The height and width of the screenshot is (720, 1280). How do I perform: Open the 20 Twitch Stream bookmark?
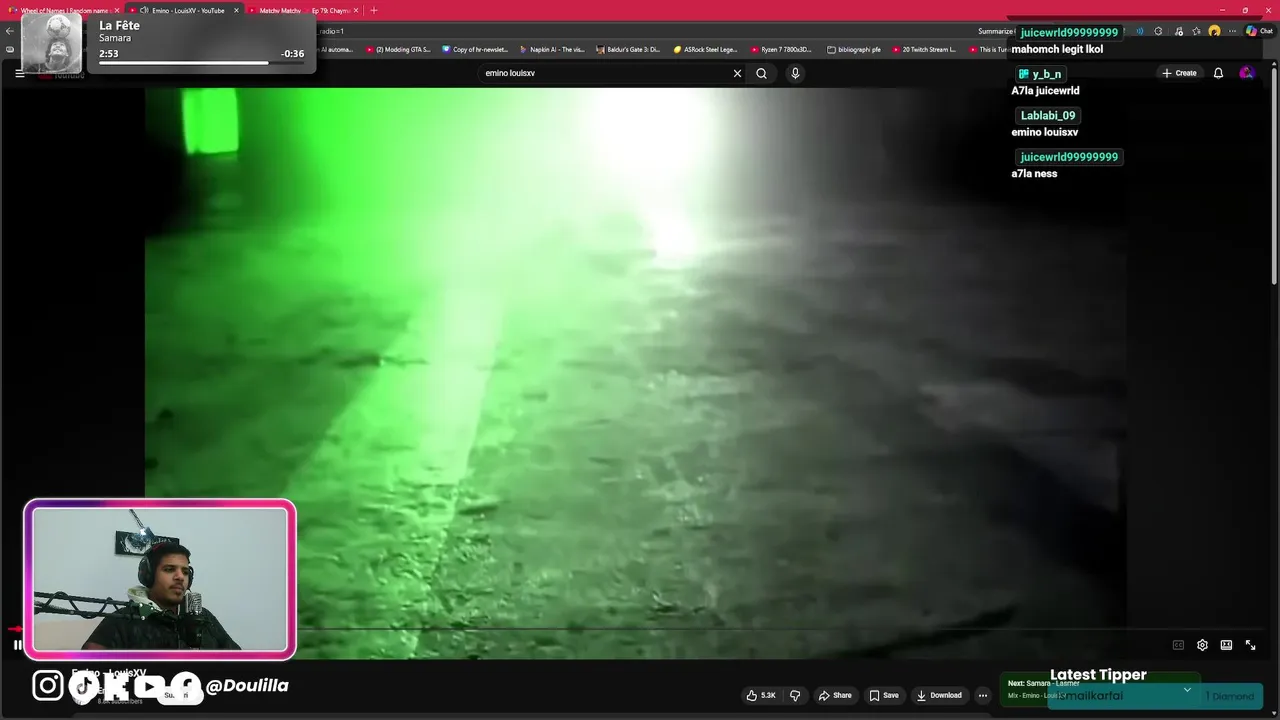point(924,49)
